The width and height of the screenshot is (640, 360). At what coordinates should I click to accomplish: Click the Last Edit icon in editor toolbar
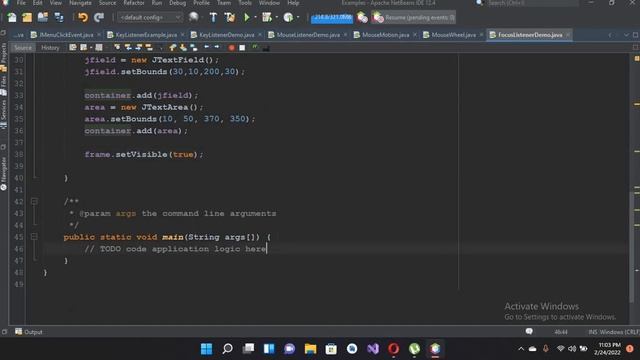tap(73, 47)
